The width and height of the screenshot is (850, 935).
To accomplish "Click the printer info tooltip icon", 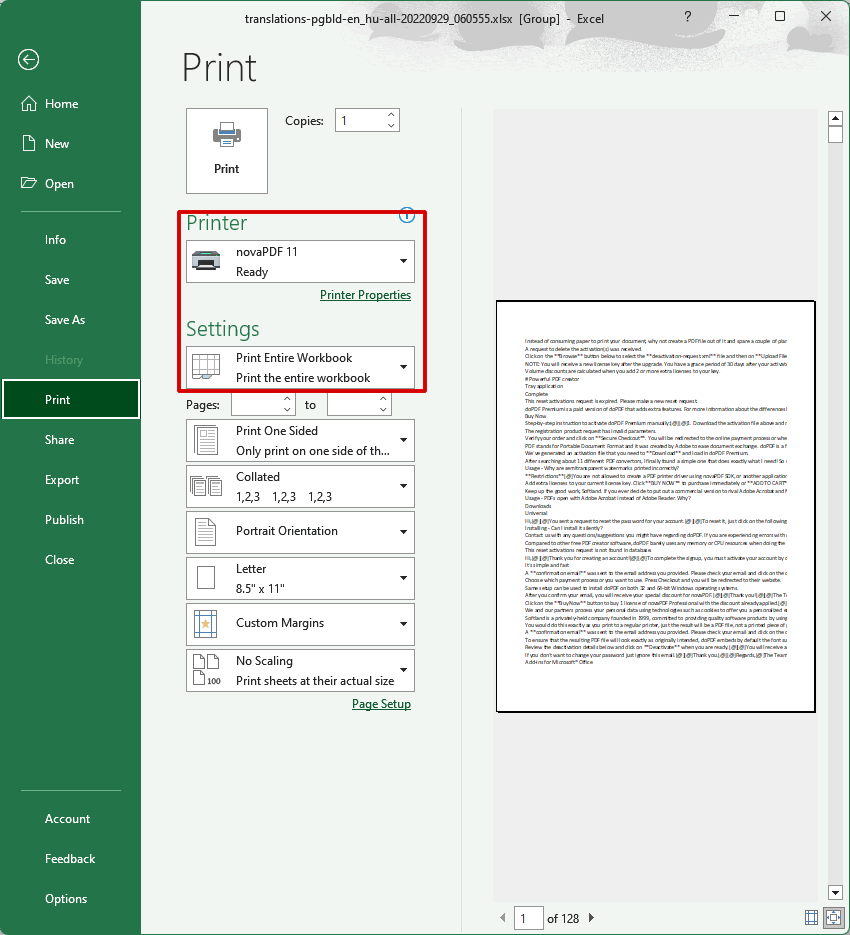I will pyautogui.click(x=407, y=215).
